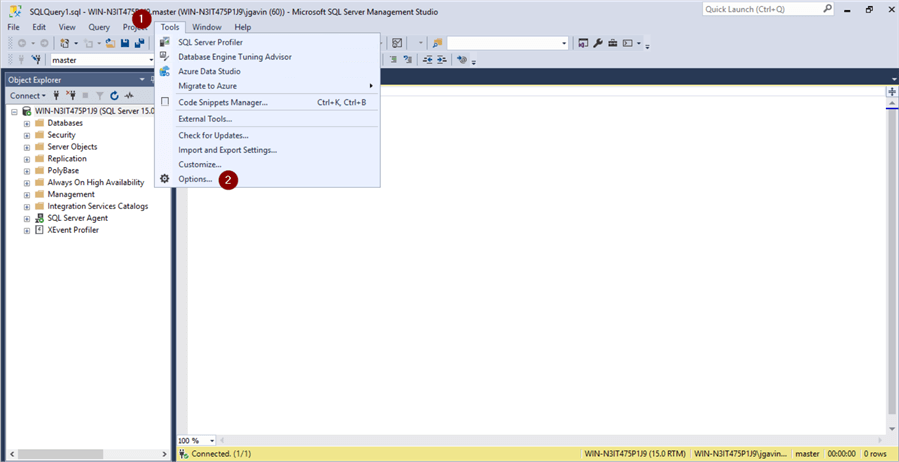Click the Save floppy disk icon
The height and width of the screenshot is (462, 899).
(125, 43)
